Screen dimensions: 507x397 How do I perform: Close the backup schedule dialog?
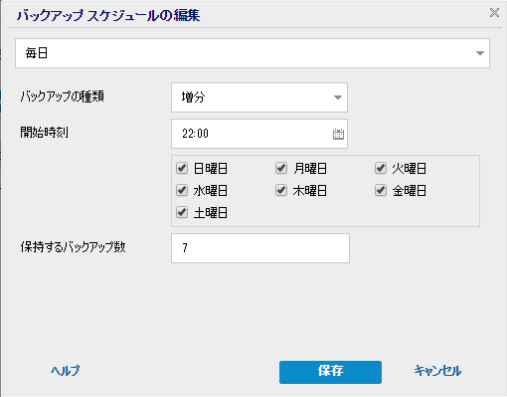coord(494,13)
